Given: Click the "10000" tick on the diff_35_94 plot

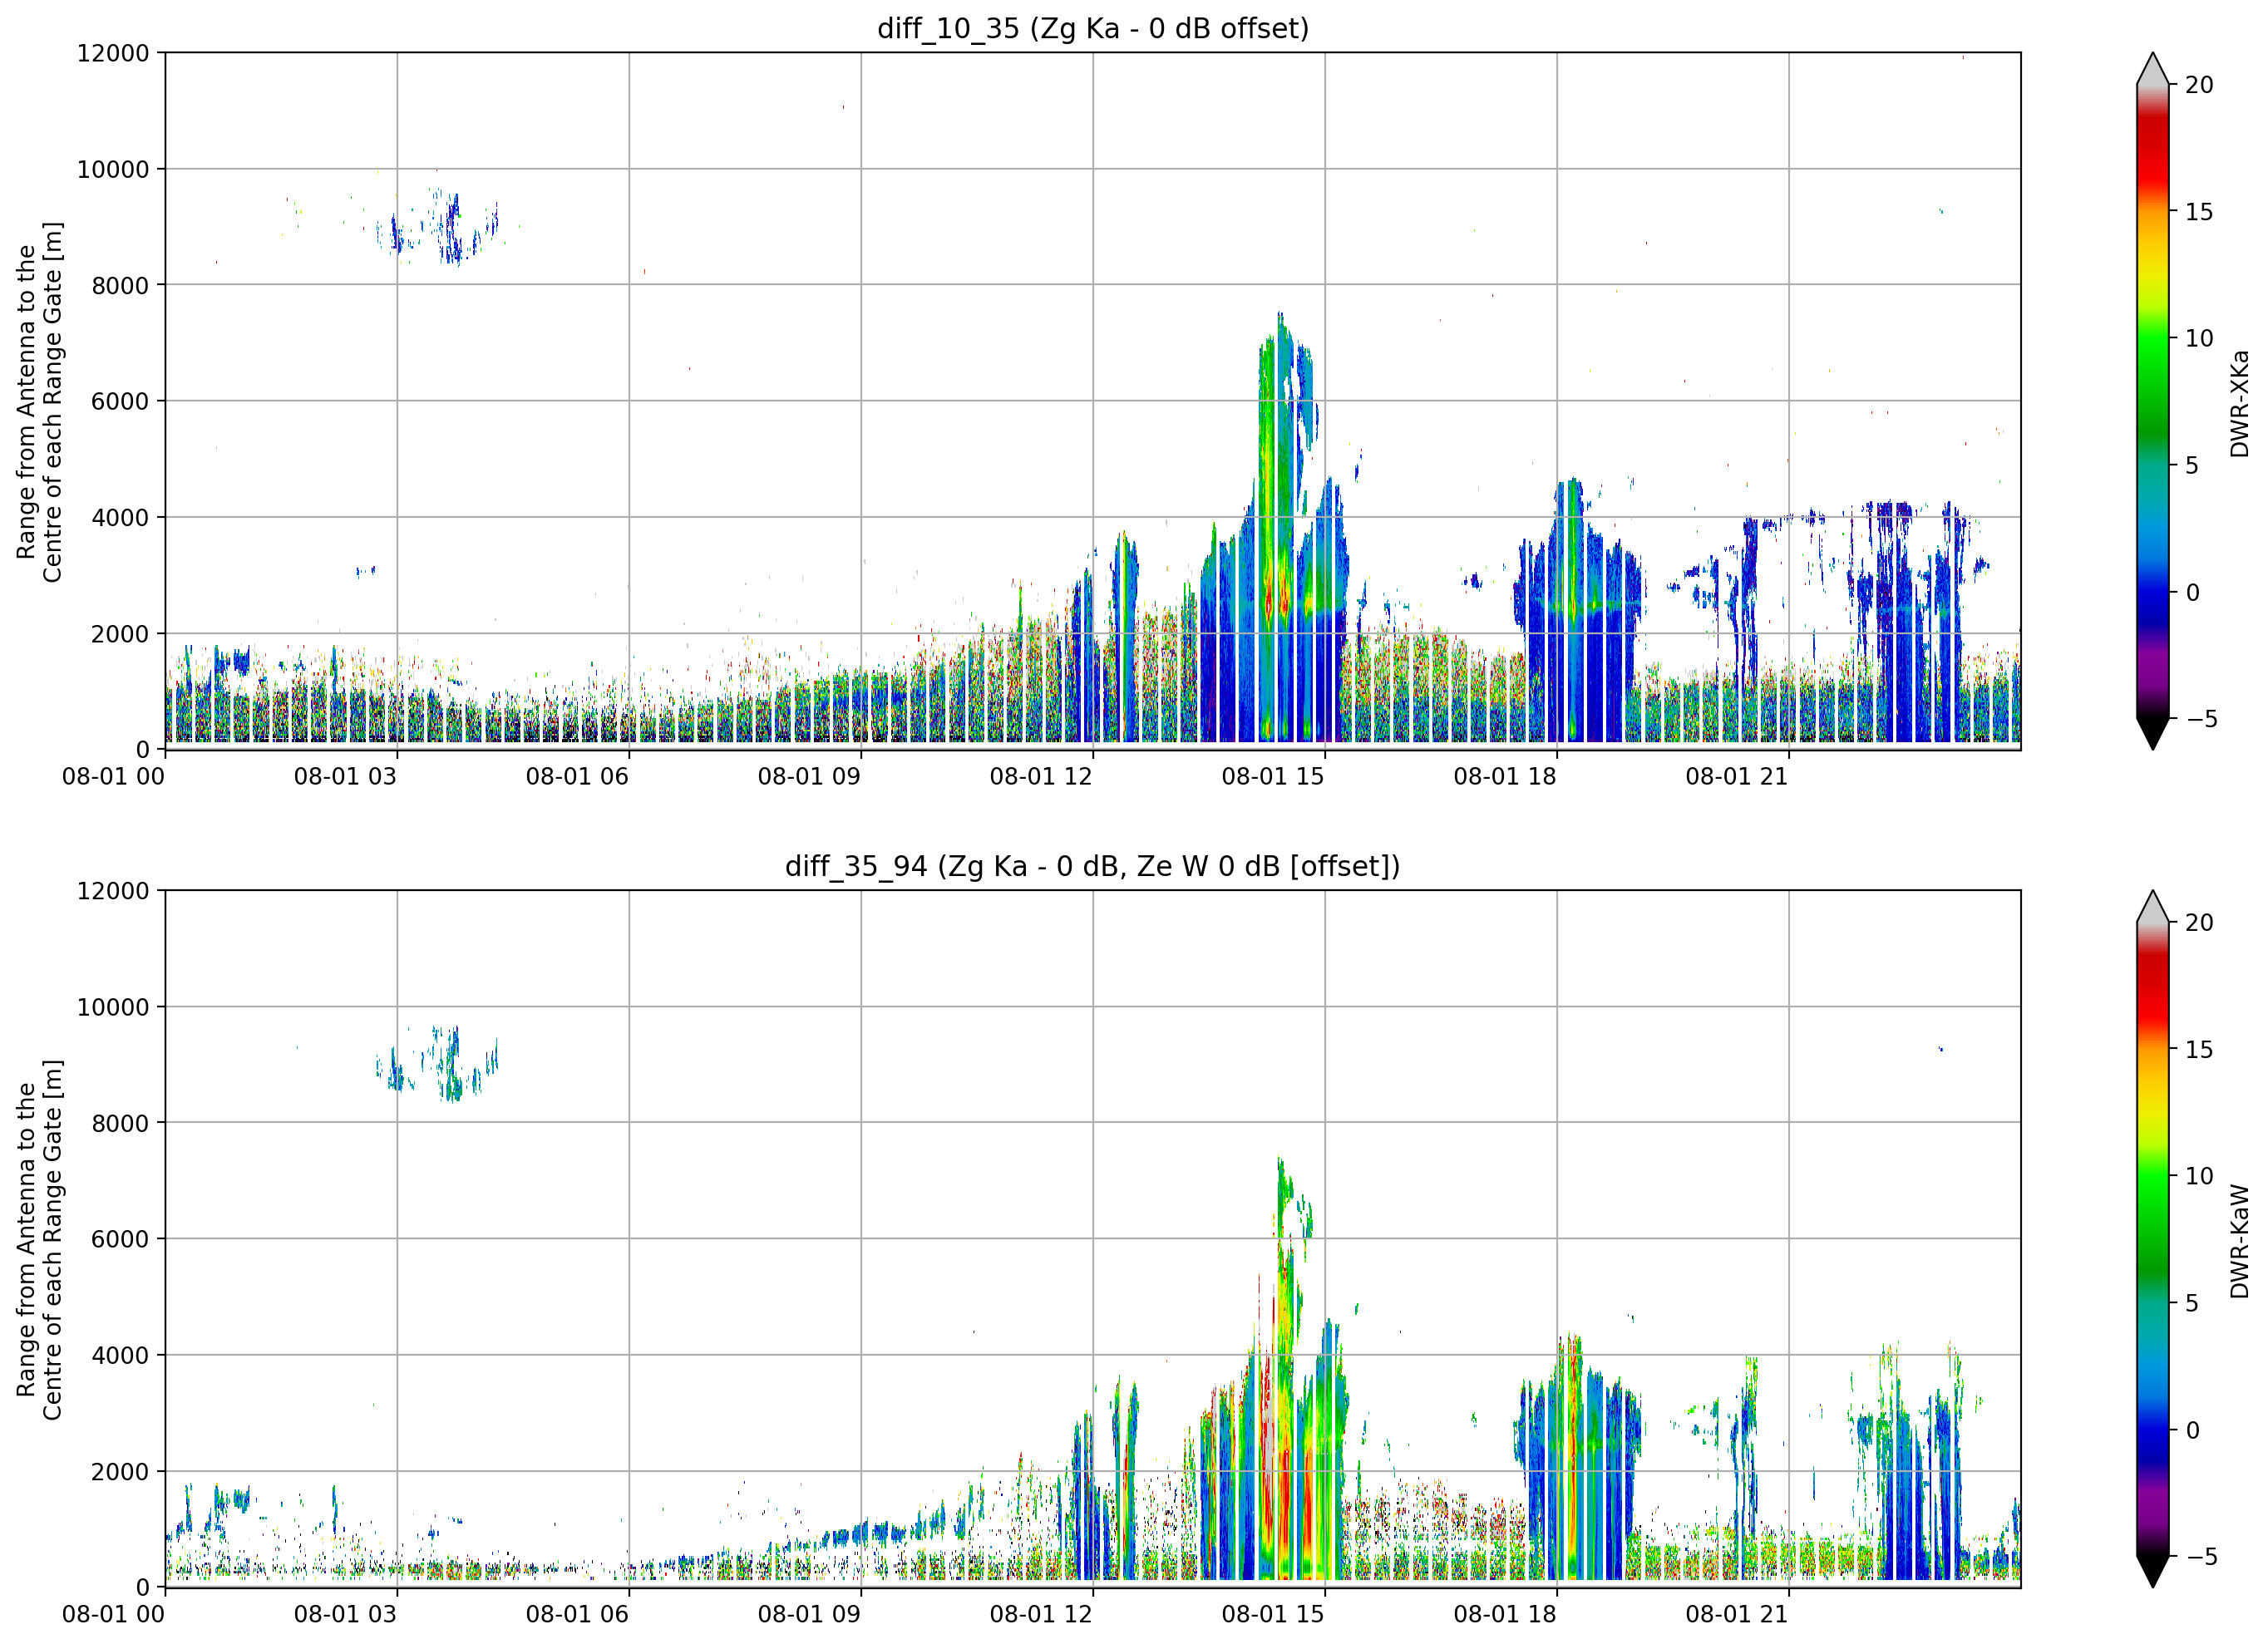Looking at the screenshot, I should pyautogui.click(x=113, y=1007).
